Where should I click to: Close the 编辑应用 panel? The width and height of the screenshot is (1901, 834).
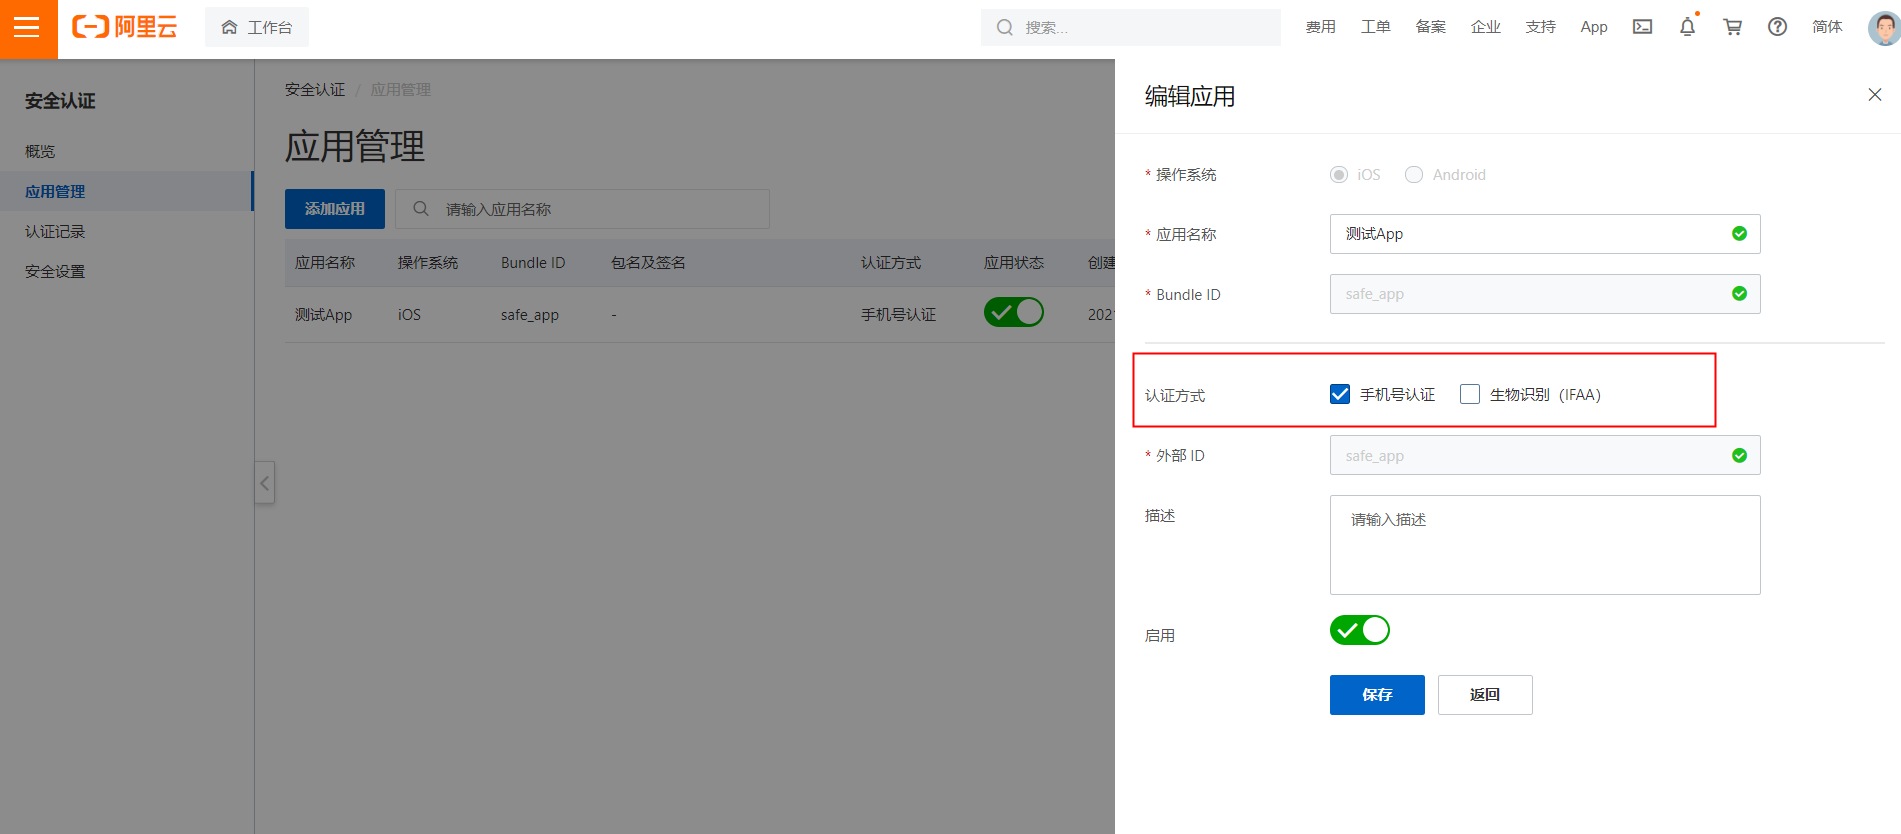[x=1874, y=95]
